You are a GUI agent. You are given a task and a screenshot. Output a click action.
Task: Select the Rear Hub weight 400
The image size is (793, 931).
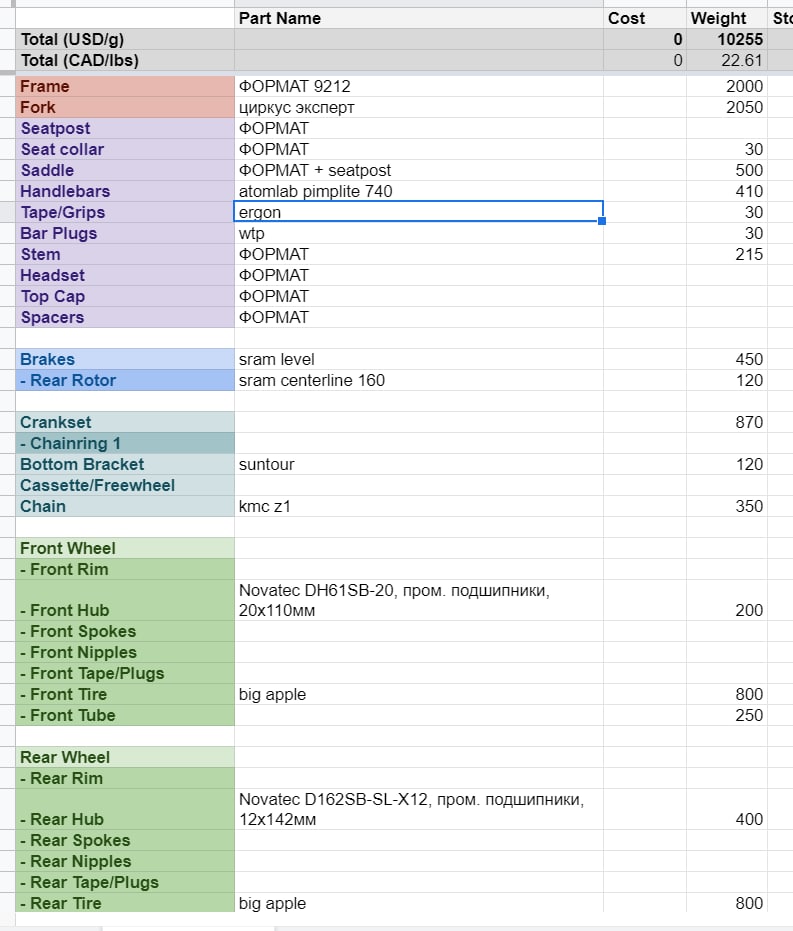click(727, 809)
